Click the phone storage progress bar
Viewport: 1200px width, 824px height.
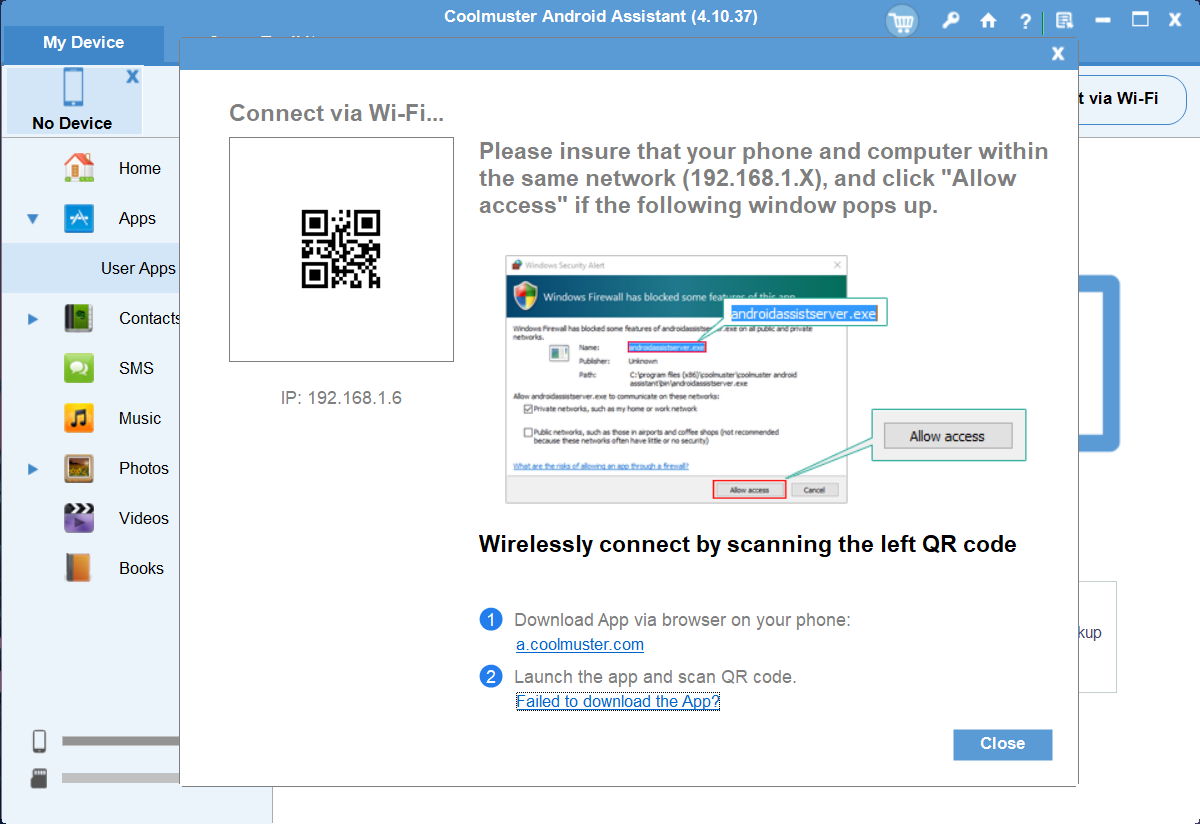pyautogui.click(x=121, y=741)
